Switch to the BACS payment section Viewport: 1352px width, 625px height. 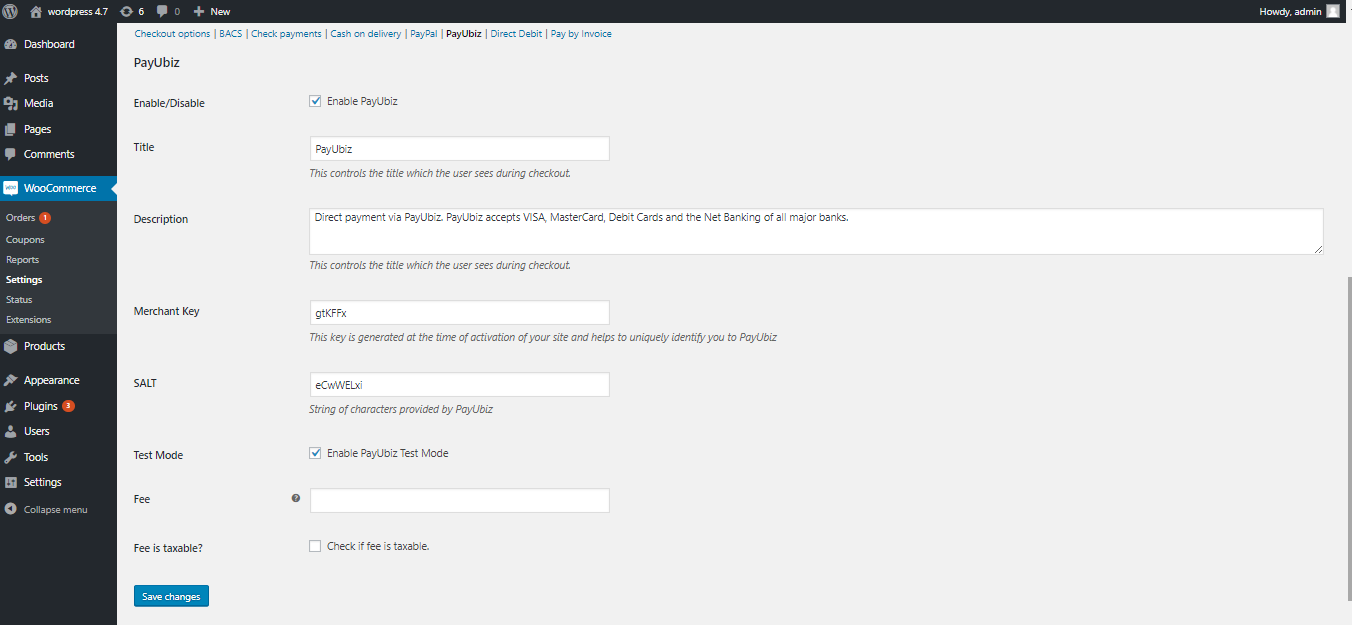231,34
